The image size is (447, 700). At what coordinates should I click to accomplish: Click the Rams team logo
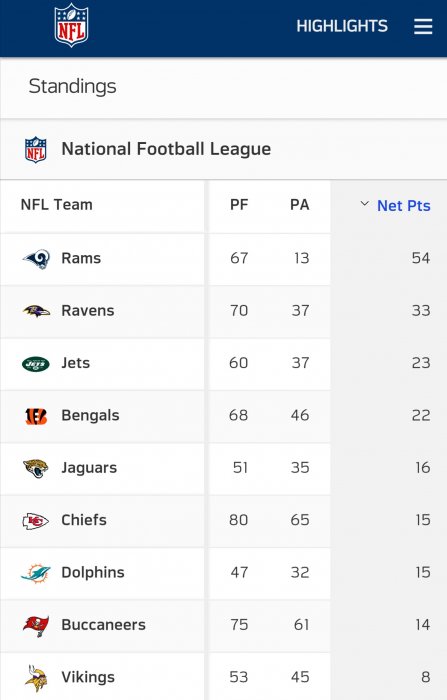point(36,259)
